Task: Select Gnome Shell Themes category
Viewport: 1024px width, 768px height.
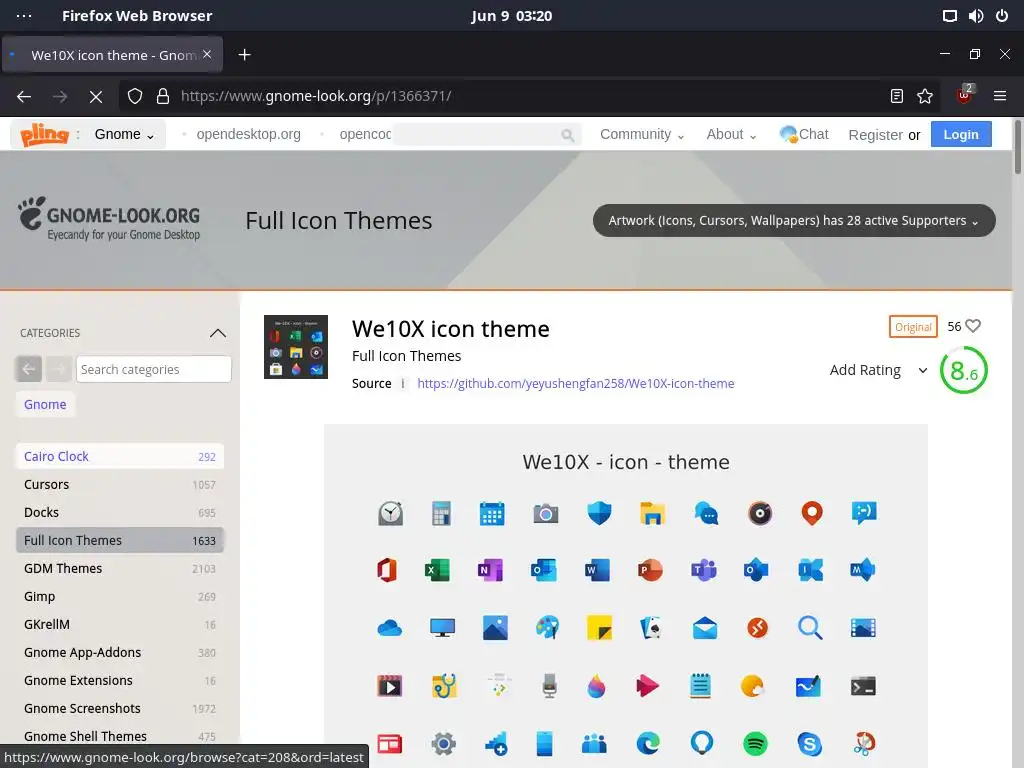Action: [120, 737]
